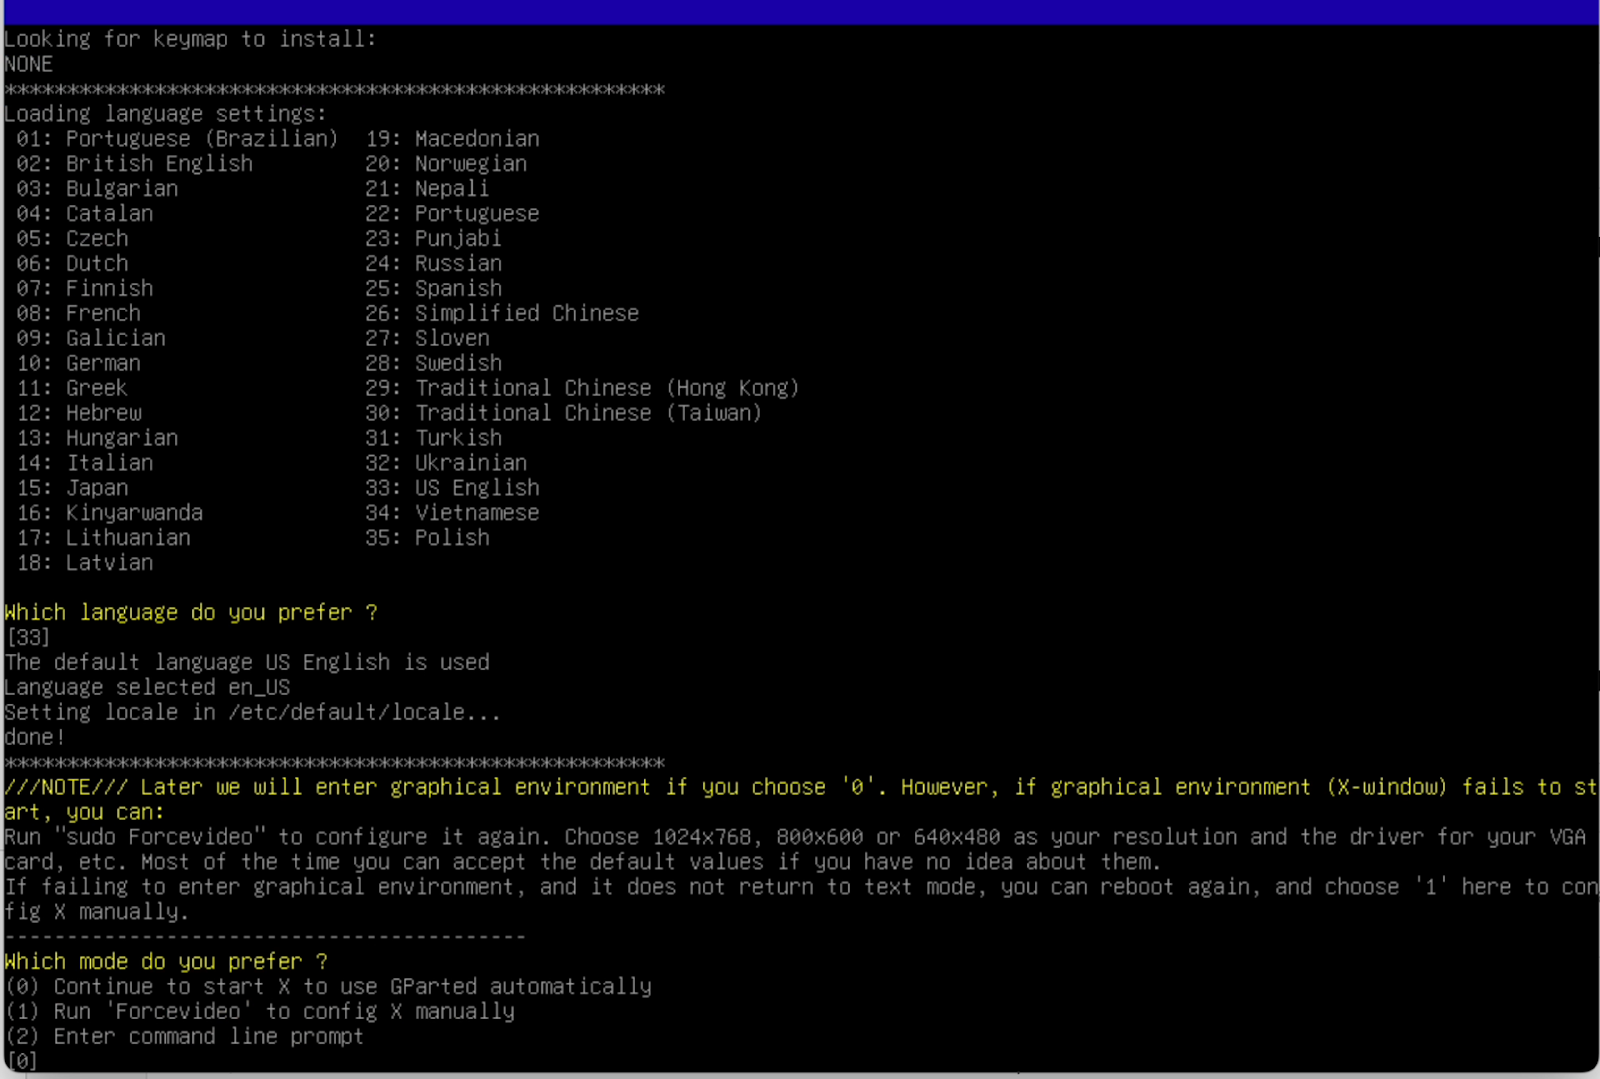Click the '11: Greek' row

coord(72,388)
